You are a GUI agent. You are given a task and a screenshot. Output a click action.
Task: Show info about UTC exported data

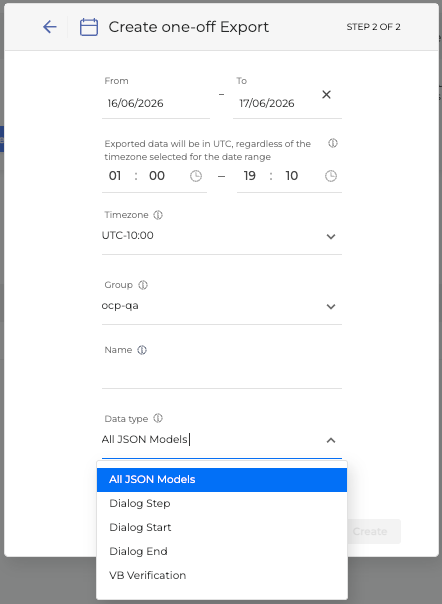pos(333,143)
